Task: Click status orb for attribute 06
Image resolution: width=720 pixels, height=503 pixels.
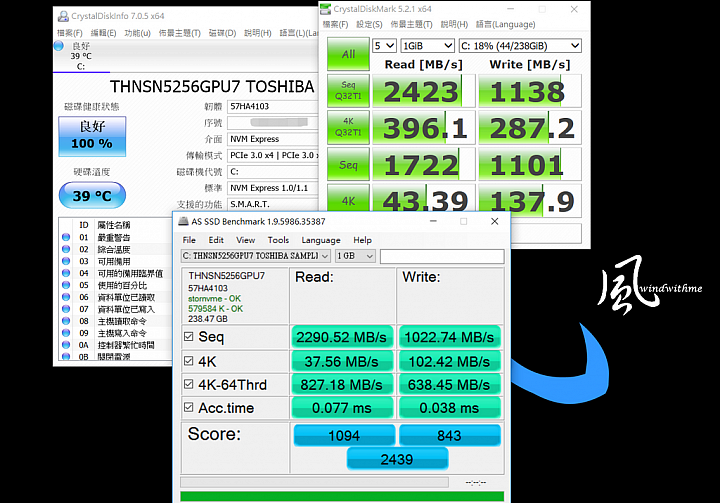Action: point(66,297)
